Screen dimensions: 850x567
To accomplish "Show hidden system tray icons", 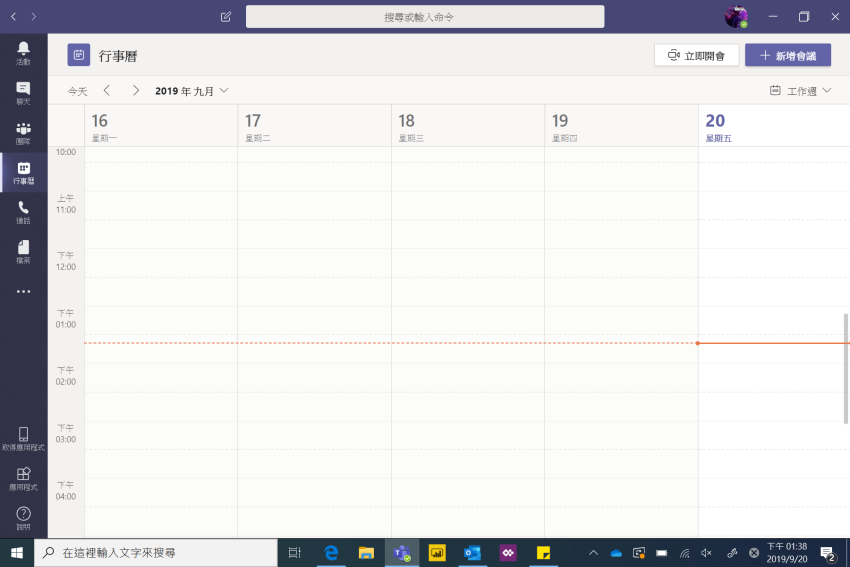I will pos(594,553).
